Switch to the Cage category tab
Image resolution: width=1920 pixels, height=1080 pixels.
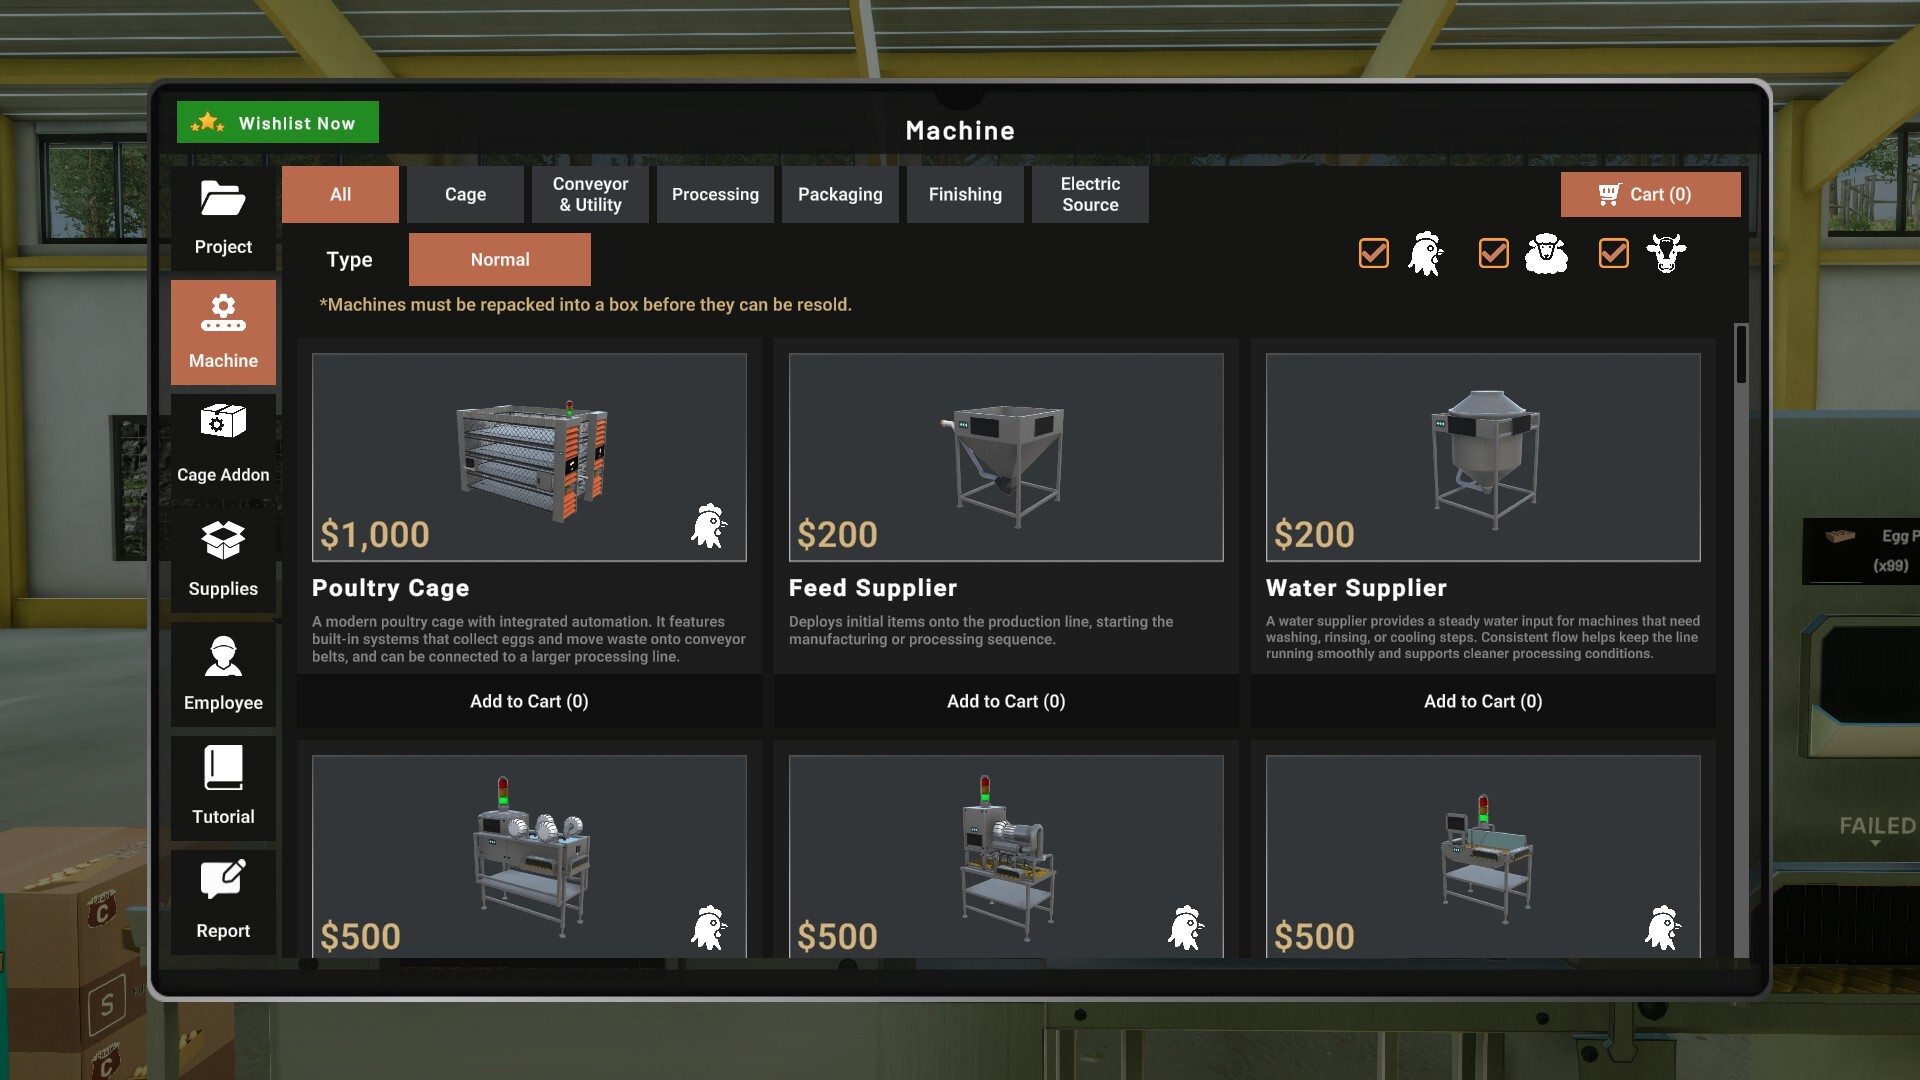click(465, 194)
